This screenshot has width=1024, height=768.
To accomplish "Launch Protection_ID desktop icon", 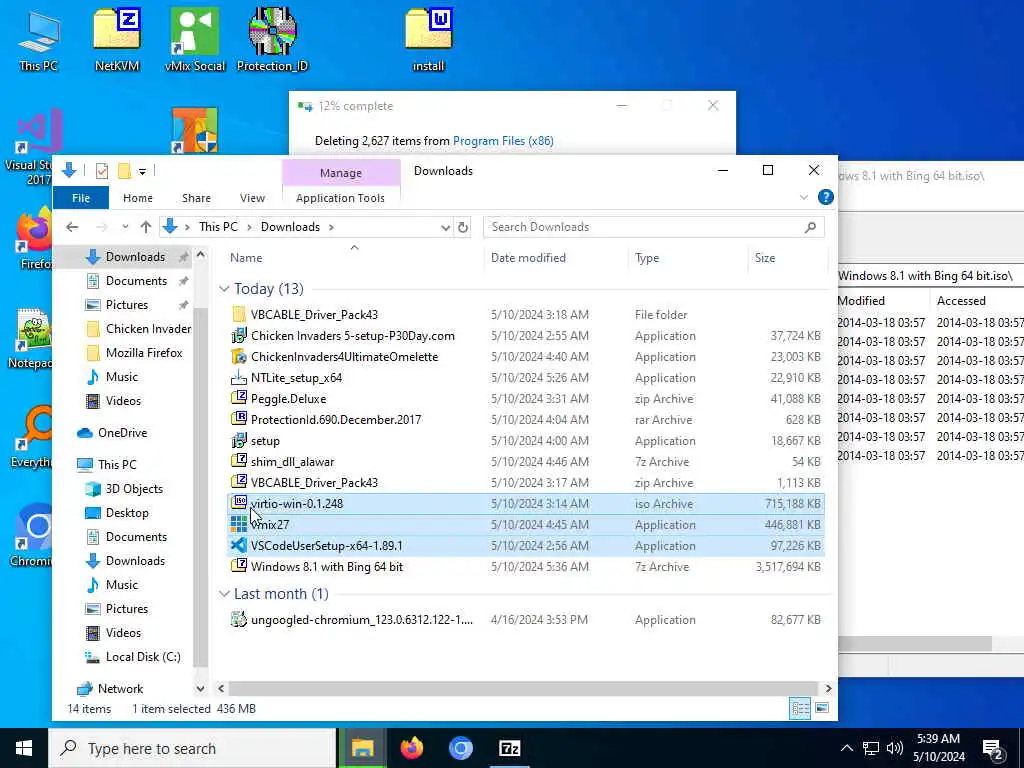I will 272,40.
